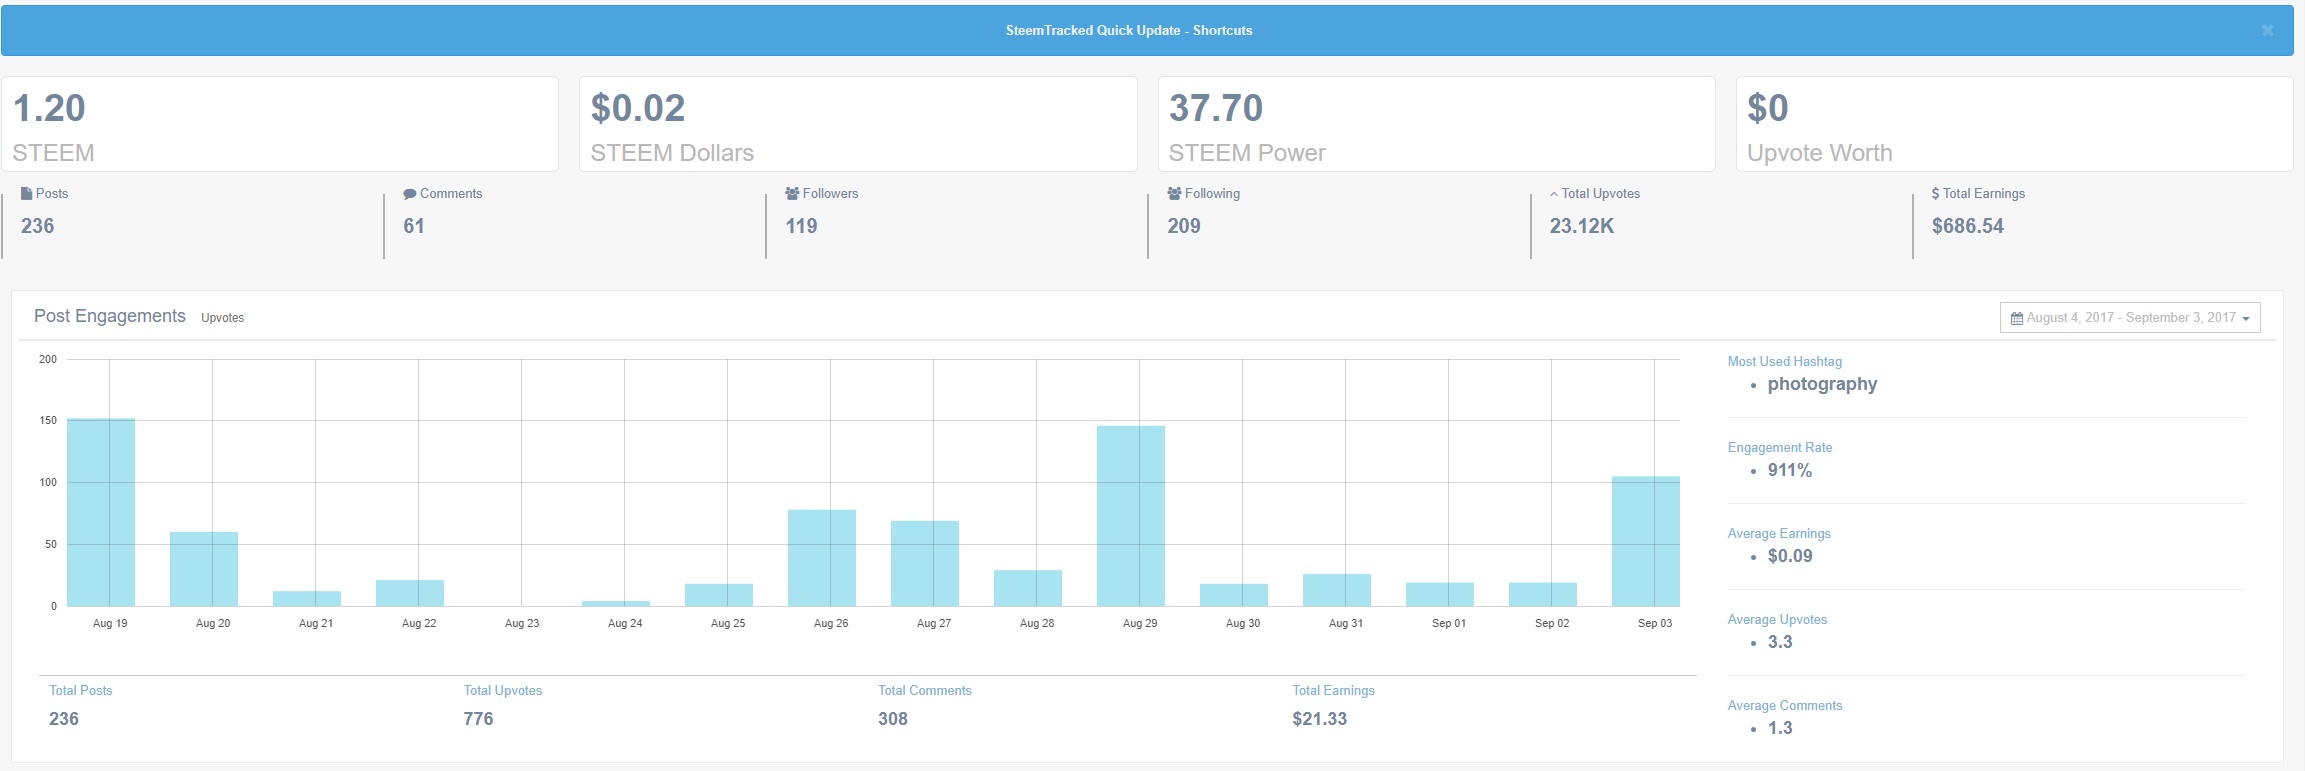Viewport: 2305px width, 771px height.
Task: Click the calendar icon in date range picker
Action: (2017, 318)
